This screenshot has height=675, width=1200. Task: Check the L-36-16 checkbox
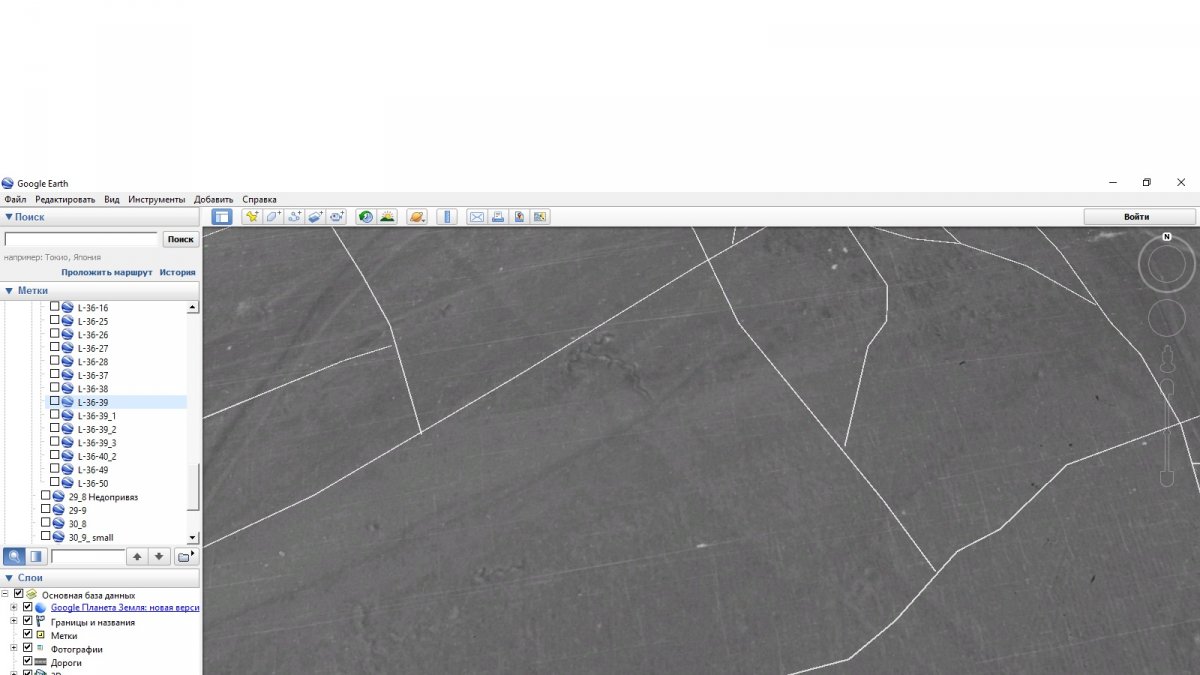[x=55, y=307]
